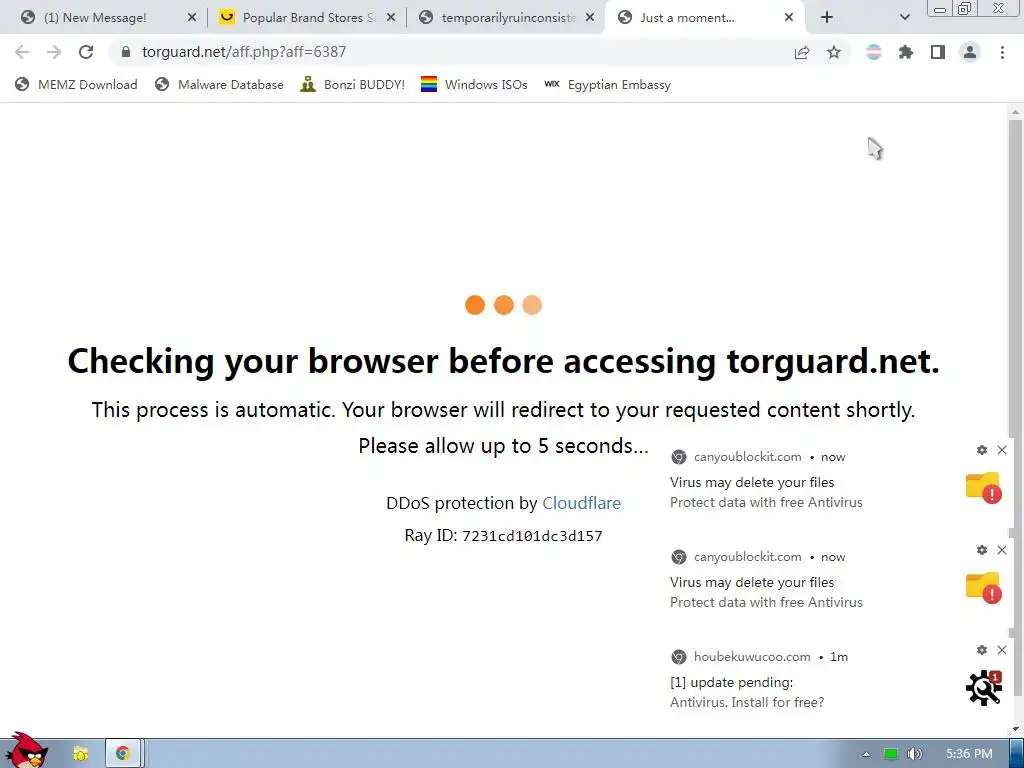Open the Chrome three-dot menu
This screenshot has height=768, width=1024.
pos(1002,52)
